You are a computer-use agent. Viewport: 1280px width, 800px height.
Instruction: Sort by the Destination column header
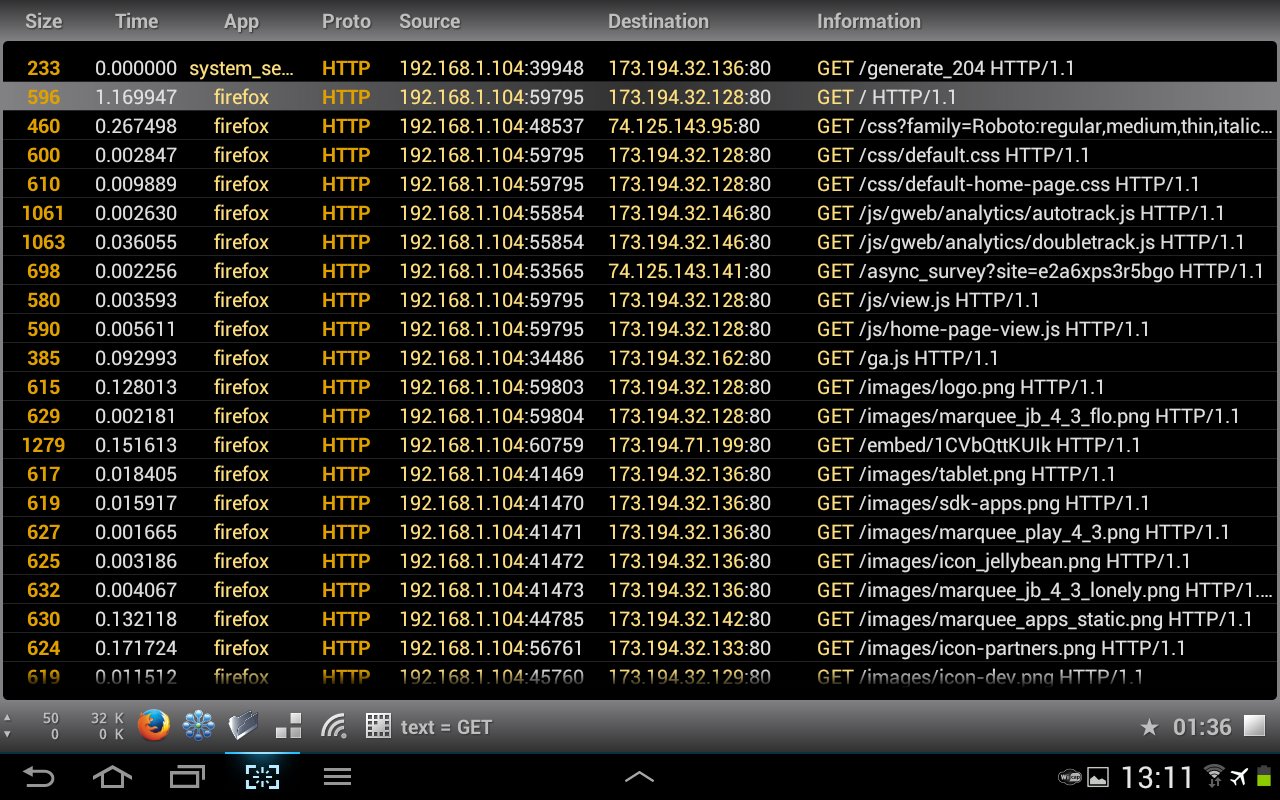(658, 21)
